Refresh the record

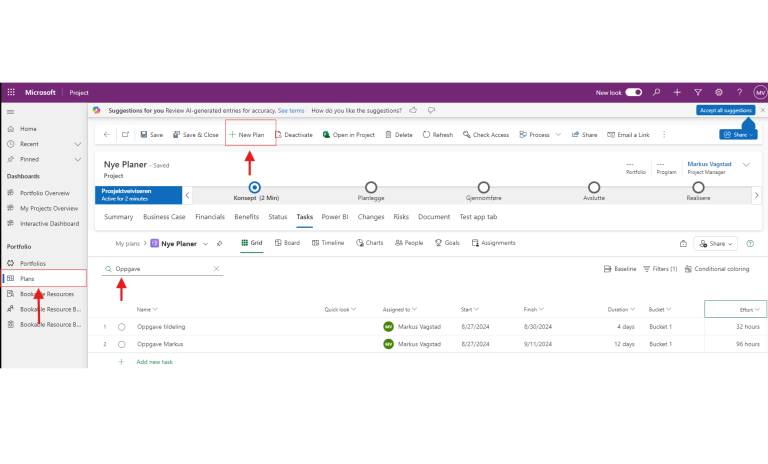pos(438,134)
